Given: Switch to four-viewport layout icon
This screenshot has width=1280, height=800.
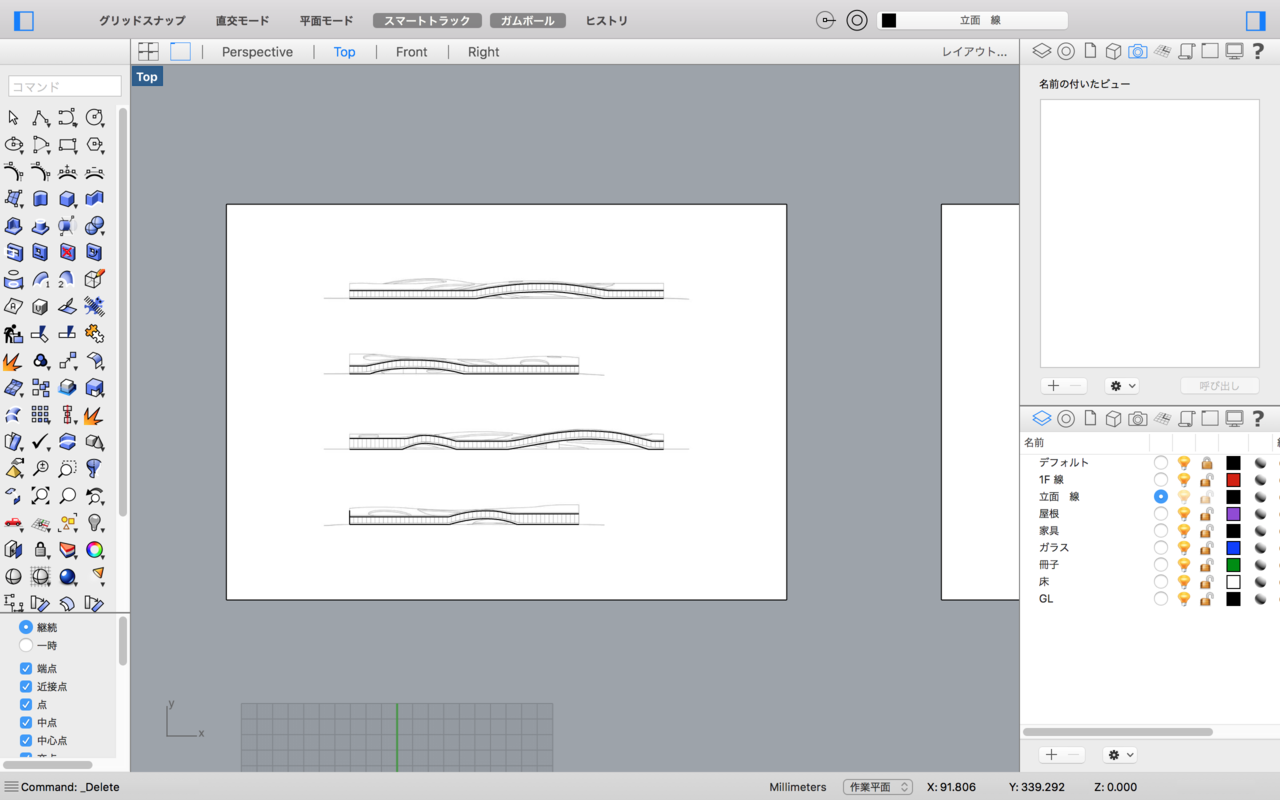Looking at the screenshot, I should click(148, 52).
